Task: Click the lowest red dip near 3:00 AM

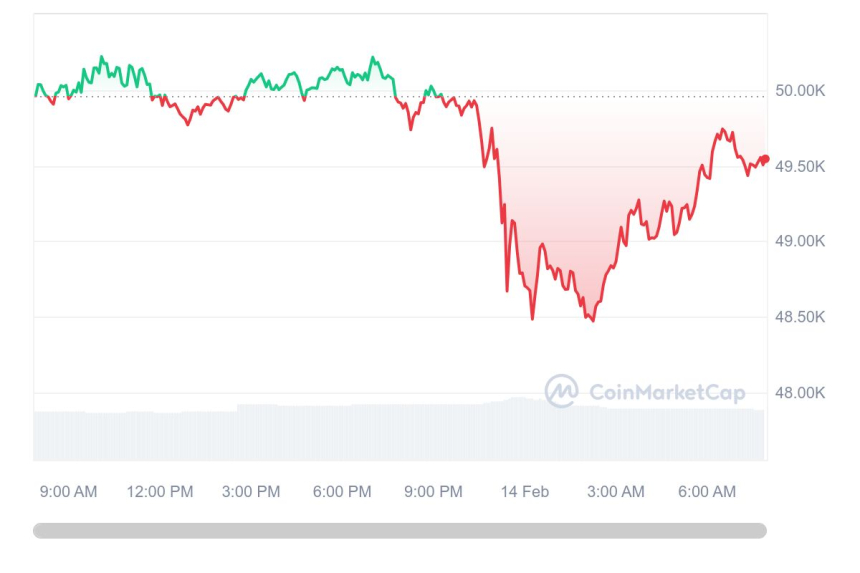Action: coord(593,320)
